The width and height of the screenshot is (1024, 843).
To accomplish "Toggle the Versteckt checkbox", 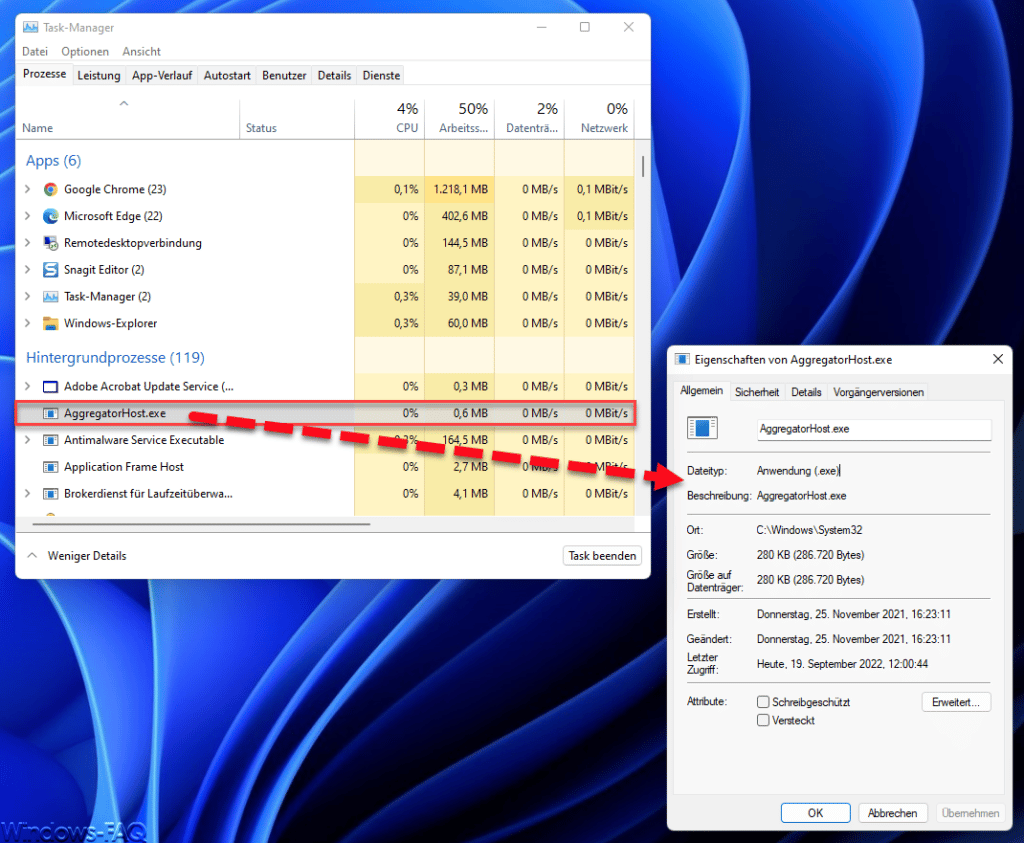I will coord(763,720).
